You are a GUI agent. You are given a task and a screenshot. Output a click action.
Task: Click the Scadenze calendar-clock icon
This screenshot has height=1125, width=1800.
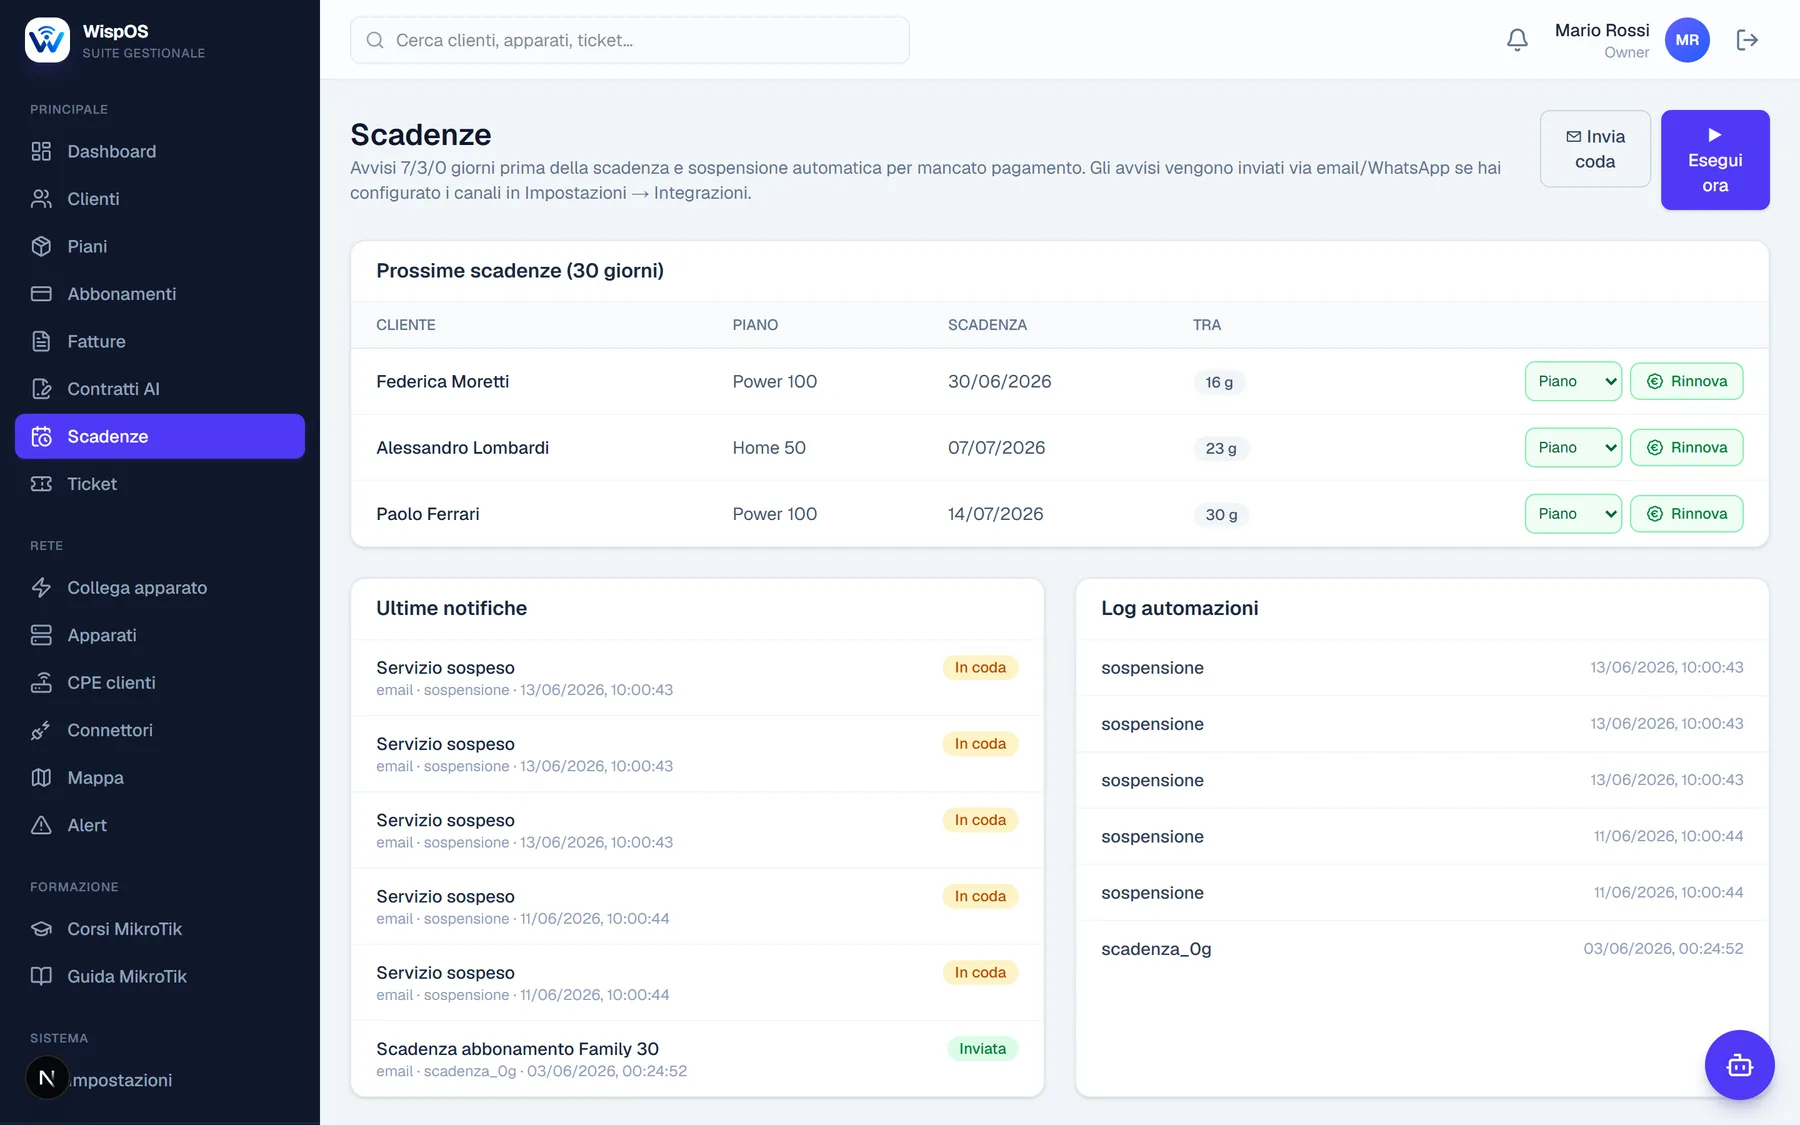(x=41, y=437)
